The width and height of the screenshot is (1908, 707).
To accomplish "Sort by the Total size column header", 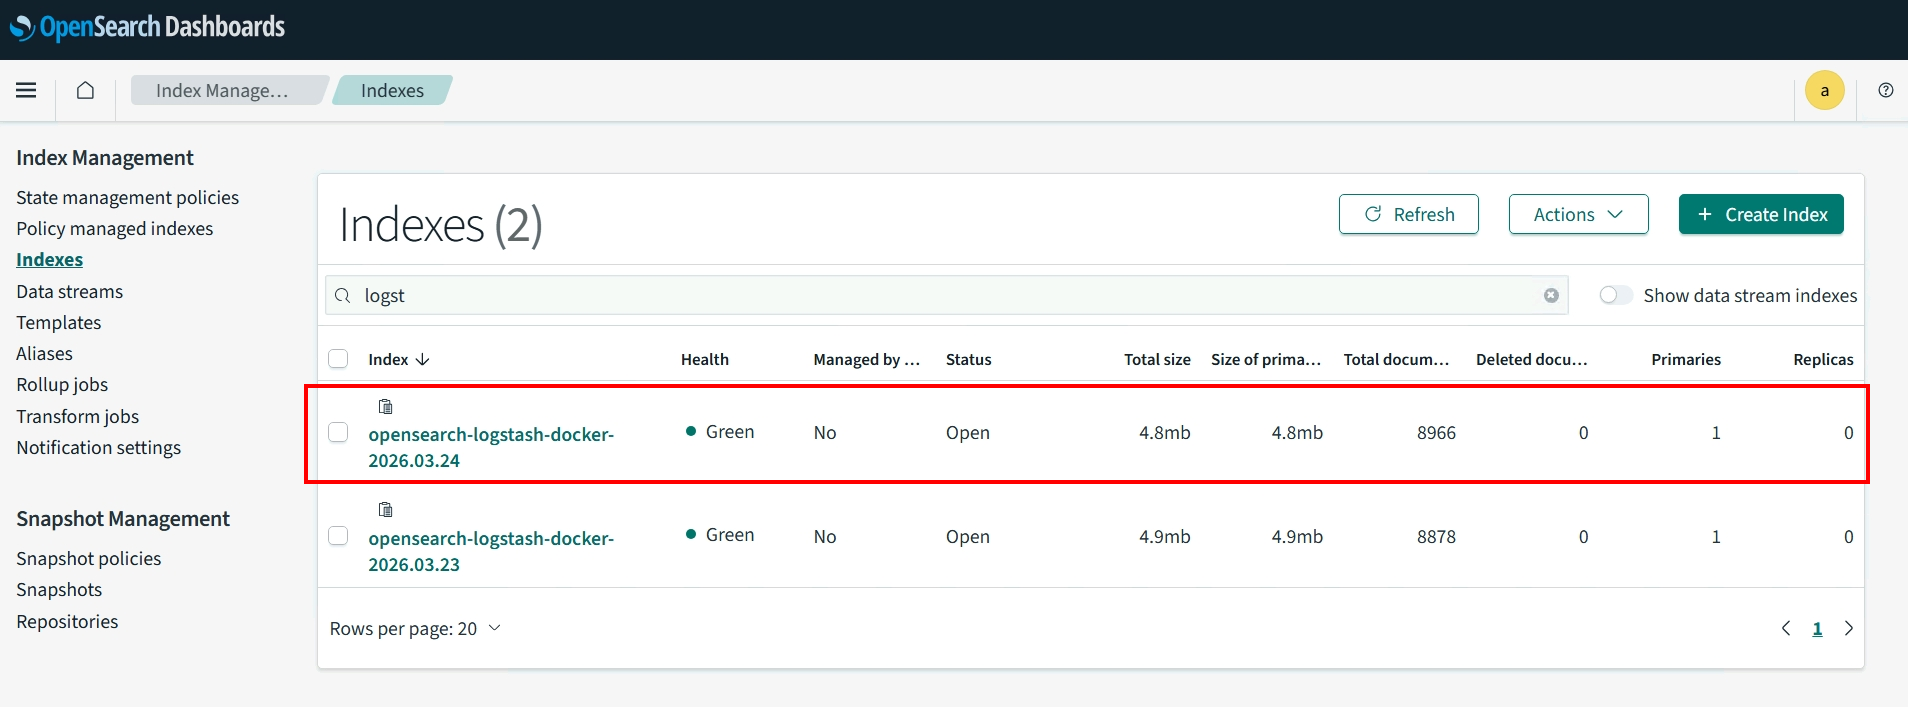I will point(1157,359).
